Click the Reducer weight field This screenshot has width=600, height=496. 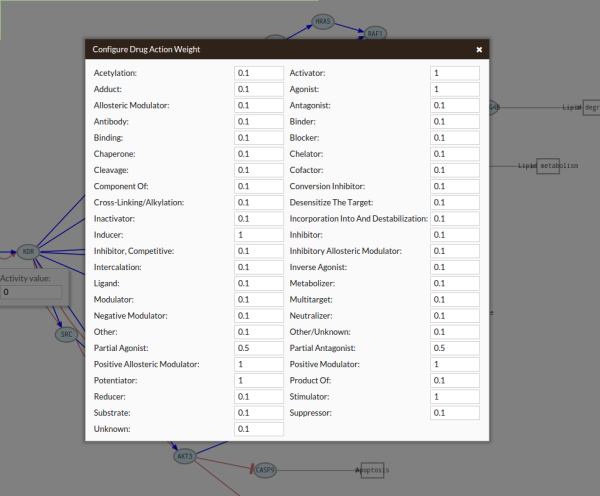(x=259, y=397)
